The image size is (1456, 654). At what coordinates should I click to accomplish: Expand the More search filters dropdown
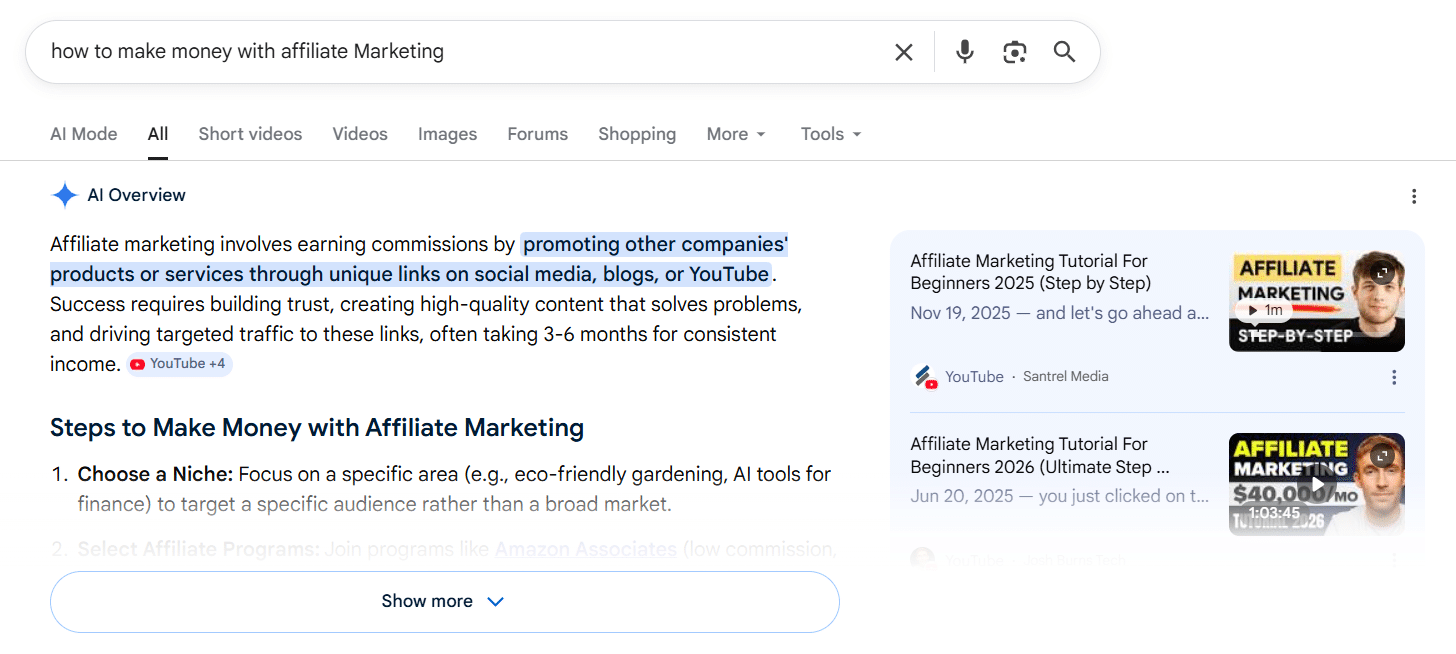click(736, 134)
